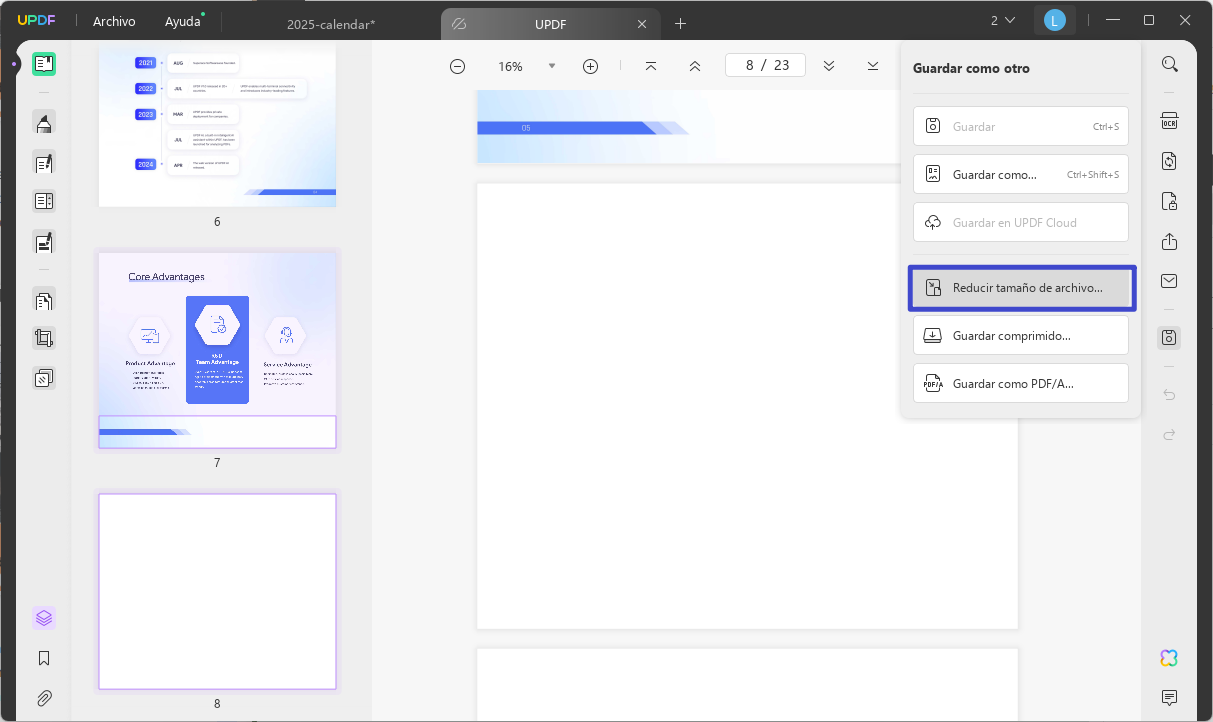Image resolution: width=1213 pixels, height=722 pixels.
Task: Send the file by email
Action: point(1169,281)
